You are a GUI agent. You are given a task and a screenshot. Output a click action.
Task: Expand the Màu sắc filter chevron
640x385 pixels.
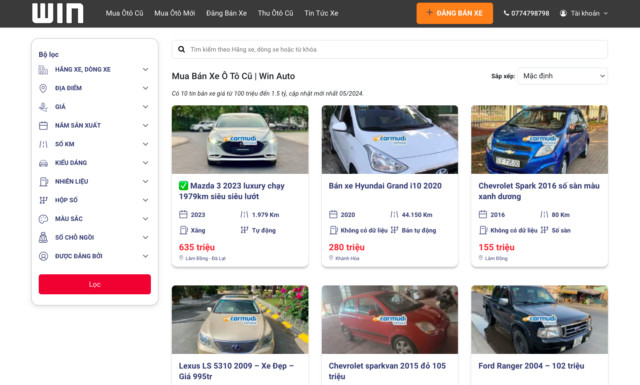pos(145,219)
